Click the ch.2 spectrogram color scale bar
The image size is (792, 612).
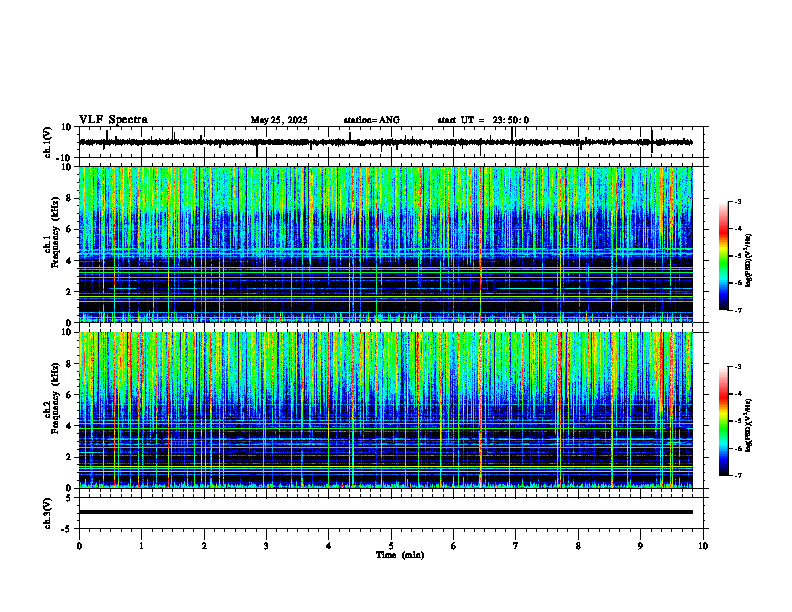coord(723,421)
